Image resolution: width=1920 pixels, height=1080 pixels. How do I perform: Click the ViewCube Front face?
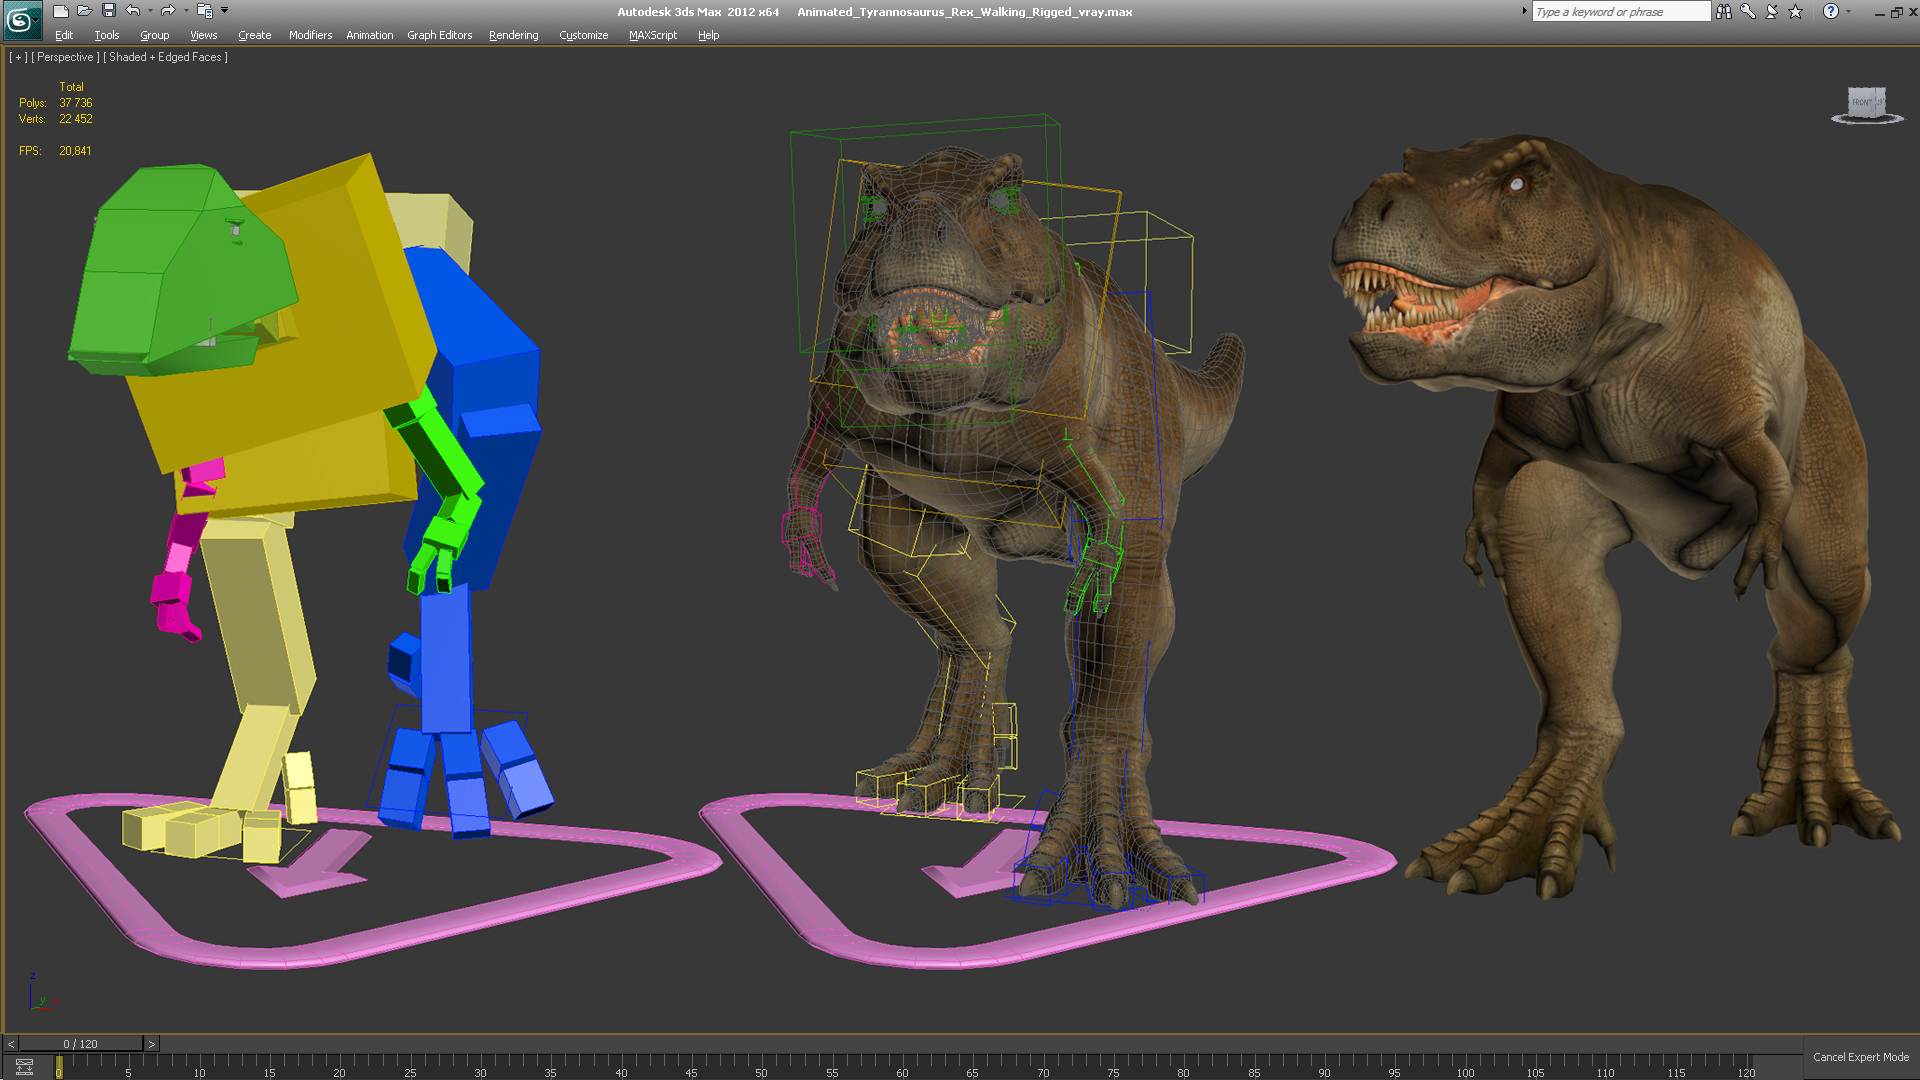pyautogui.click(x=1864, y=102)
